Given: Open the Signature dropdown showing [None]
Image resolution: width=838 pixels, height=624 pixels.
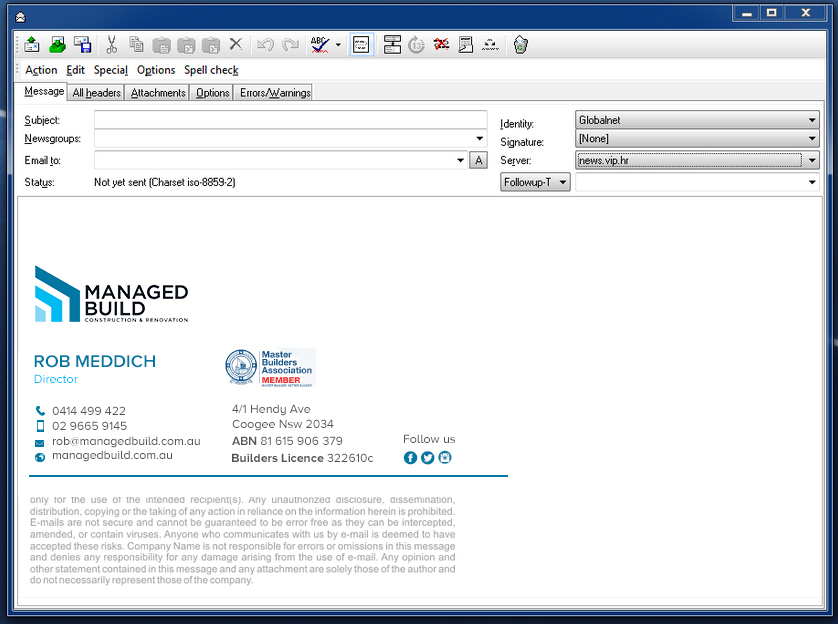Looking at the screenshot, I should point(697,139).
